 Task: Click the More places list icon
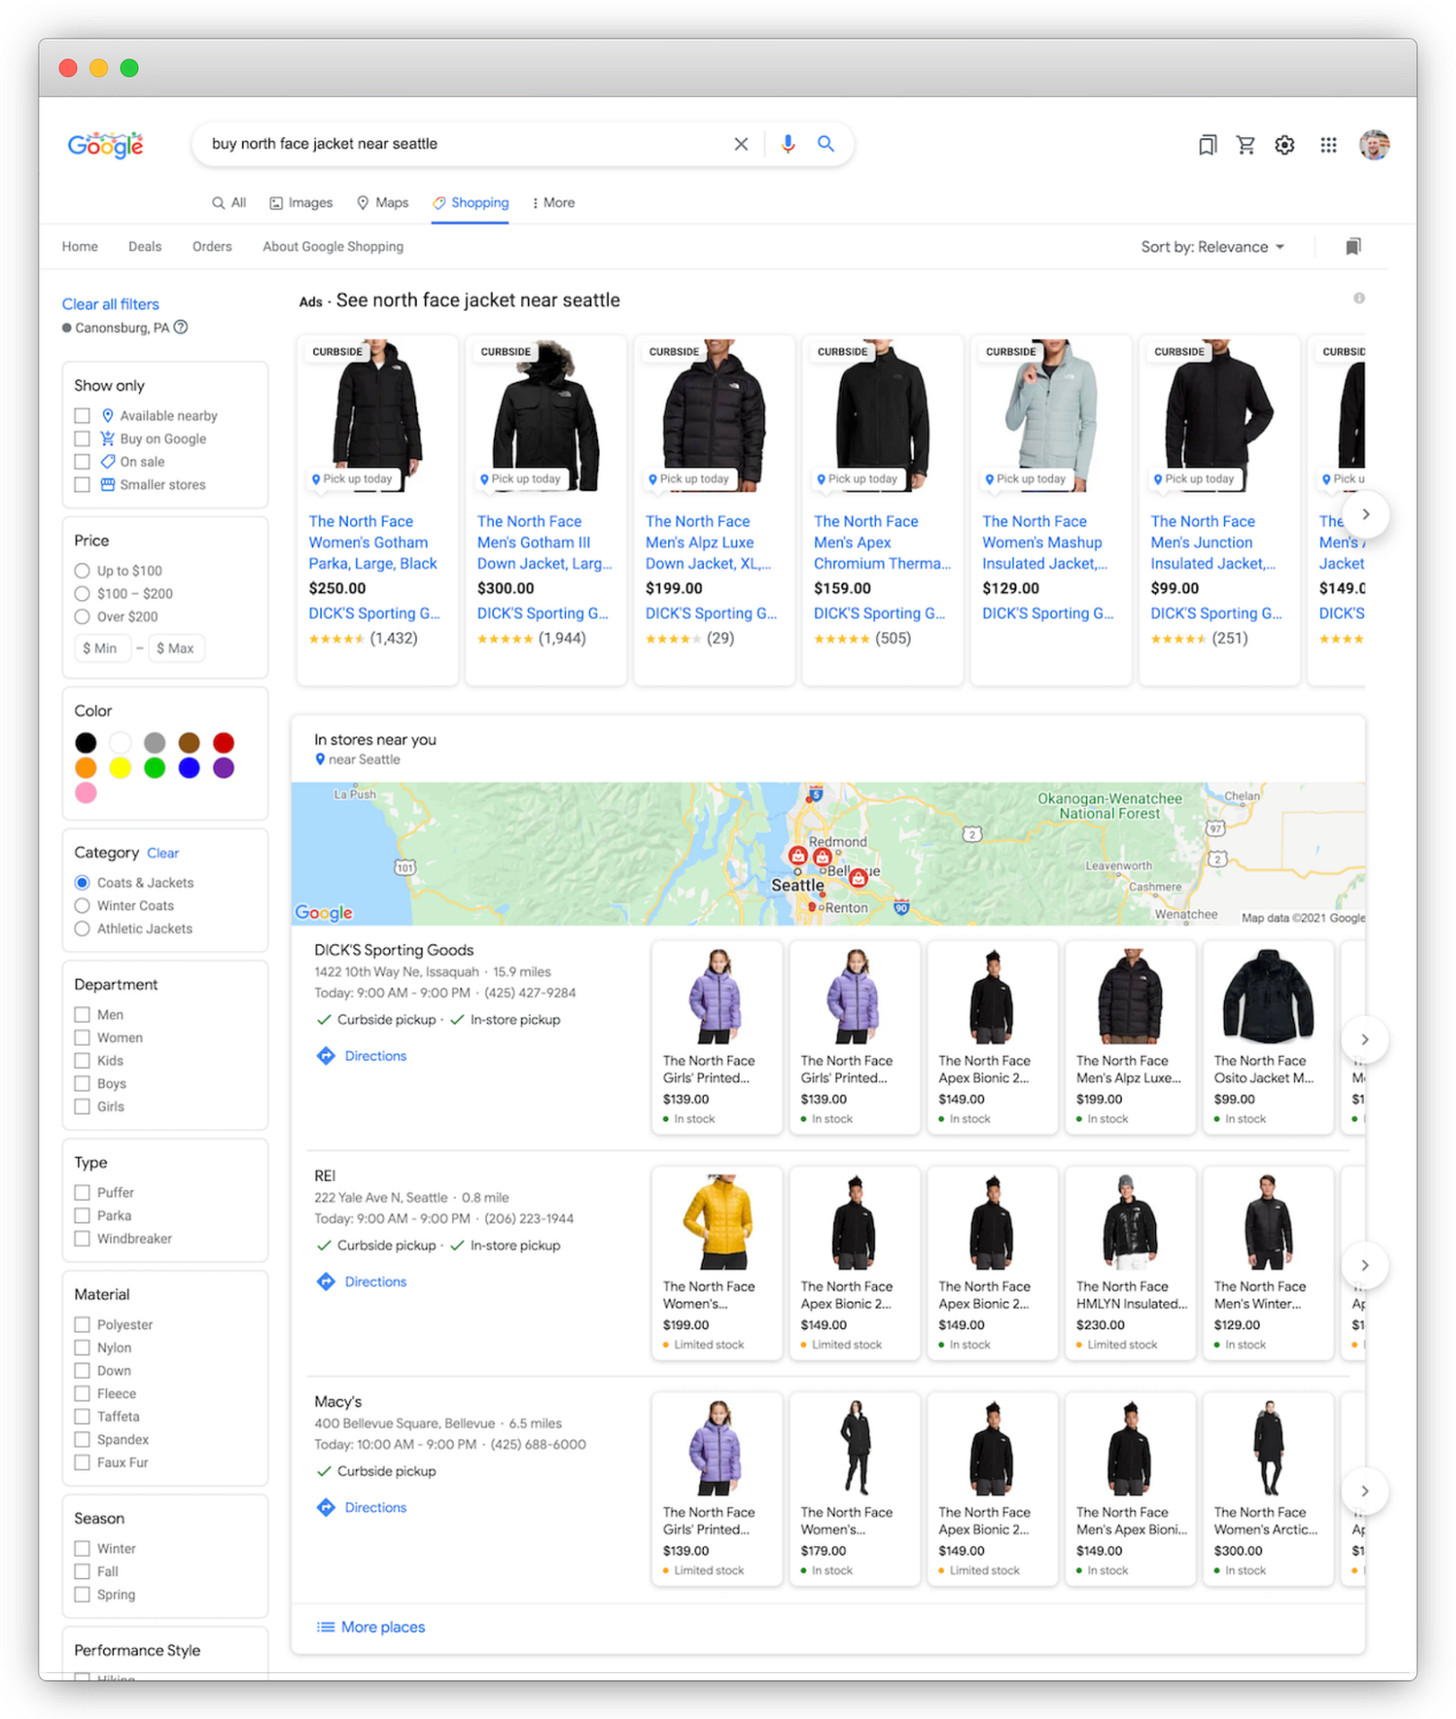[x=325, y=1627]
